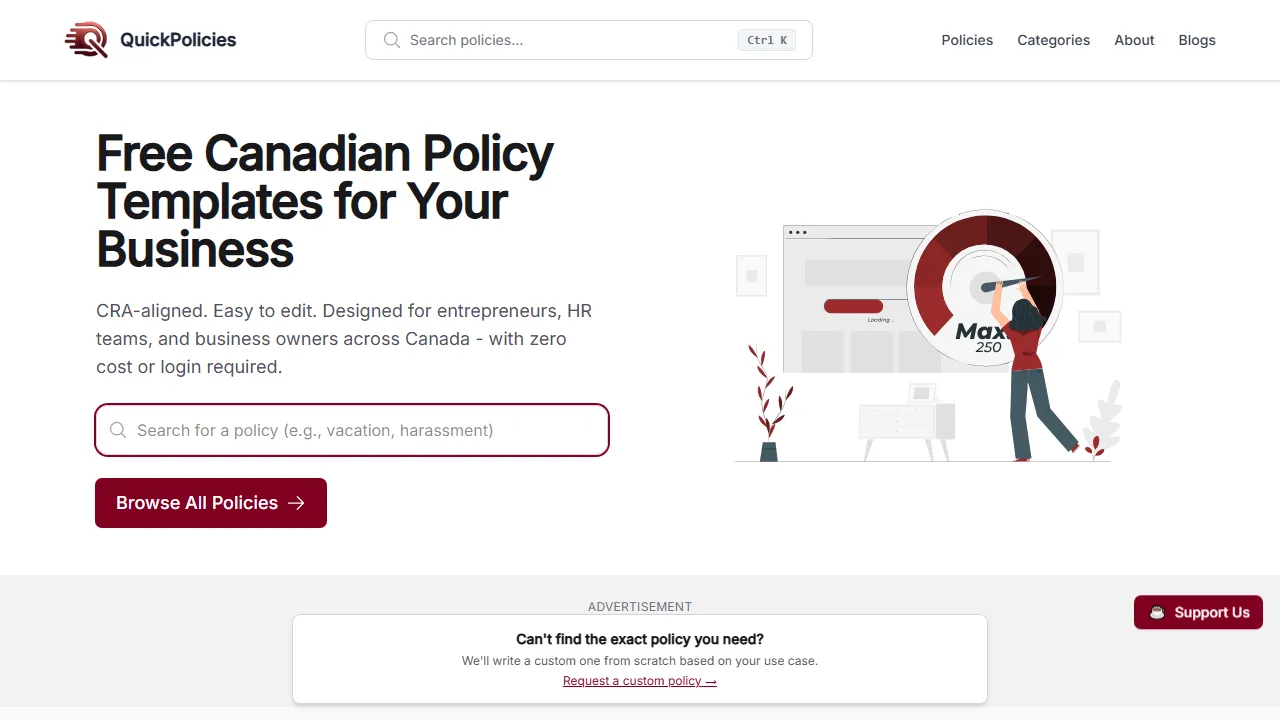Click the Browse All Policies button

point(211,503)
